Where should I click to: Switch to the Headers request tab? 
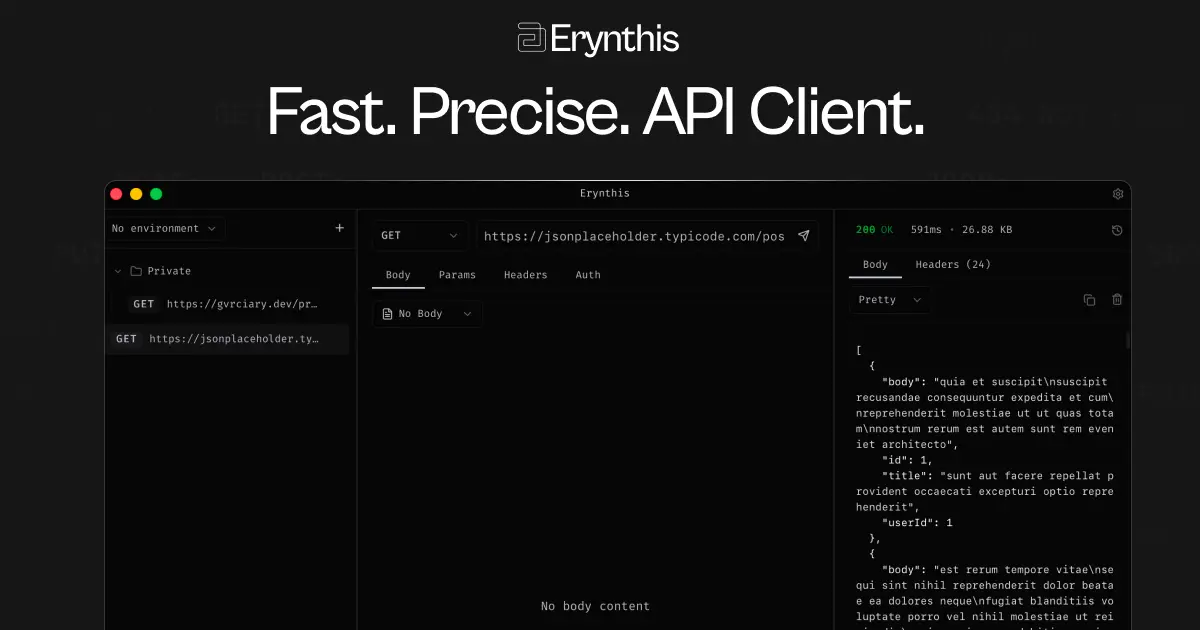(525, 274)
